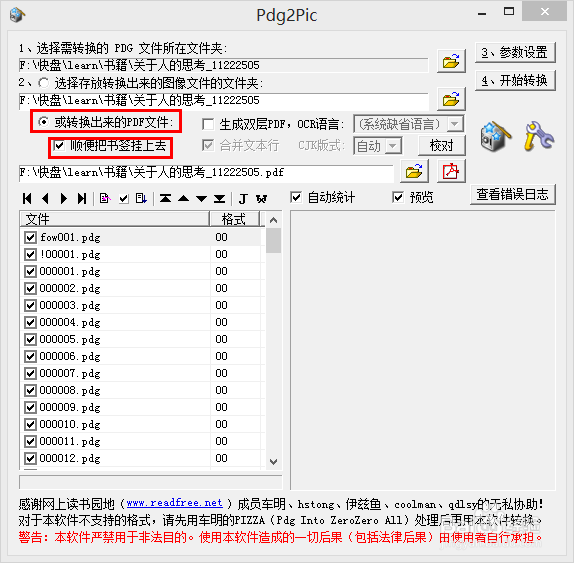This screenshot has width=574, height=563.
Task: Browse for the output image folder
Action: tap(451, 99)
